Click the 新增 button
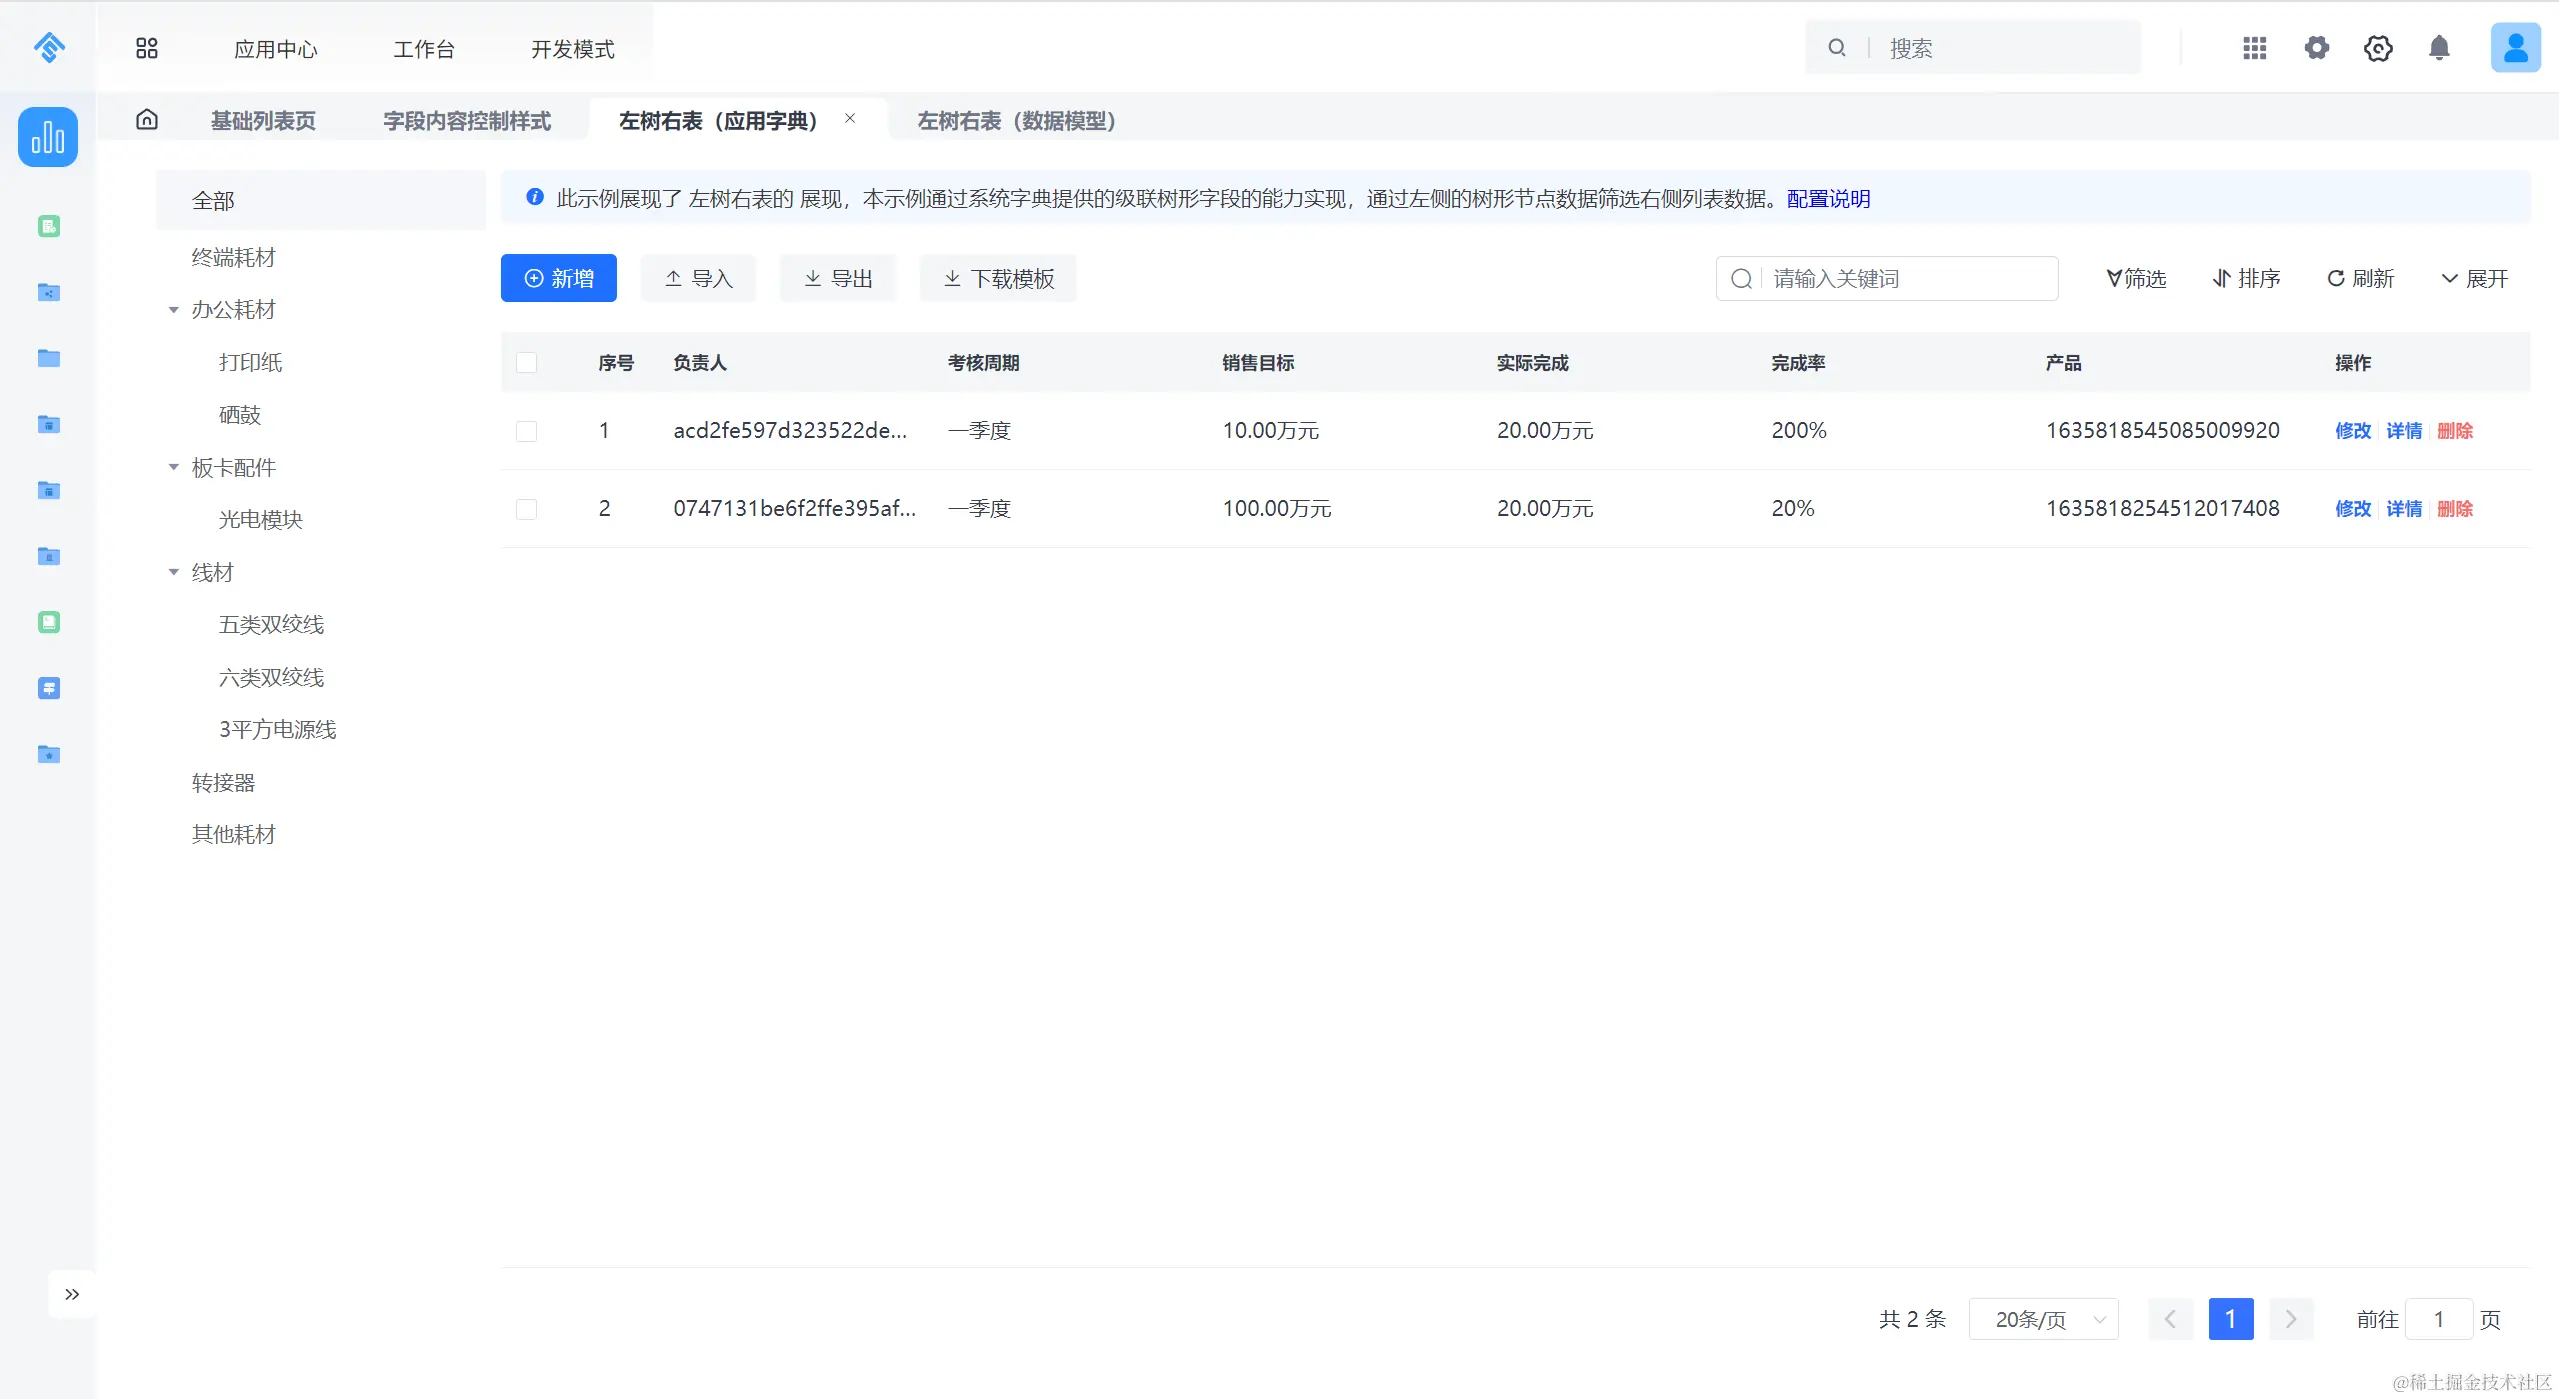Viewport: 2559px width, 1399px height. pyautogui.click(x=559, y=279)
